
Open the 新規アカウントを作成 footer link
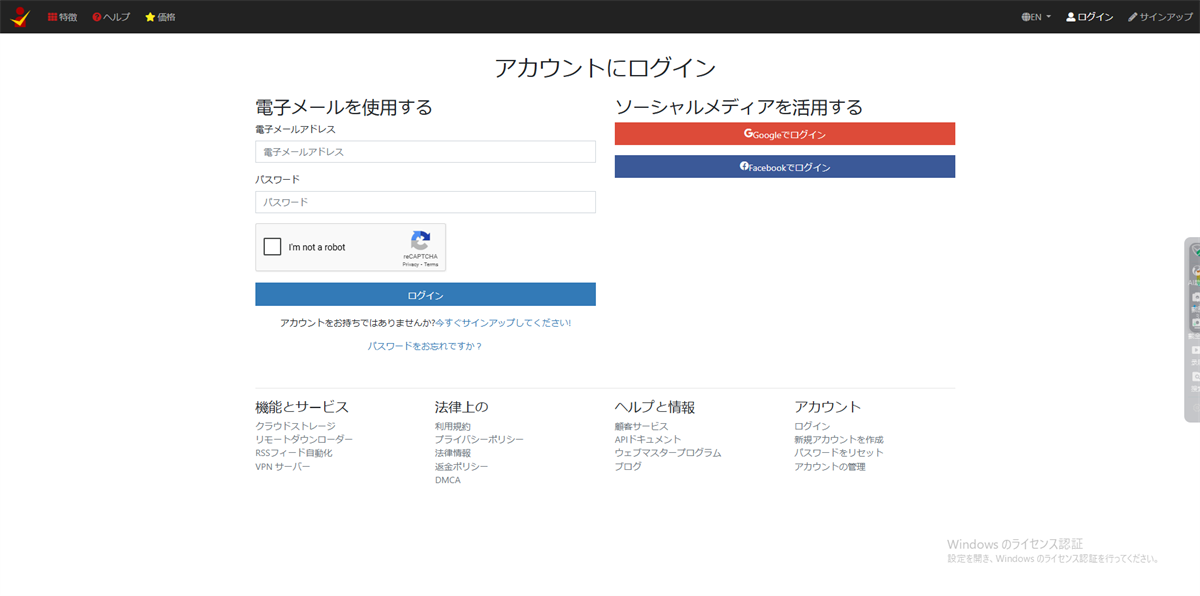839,439
